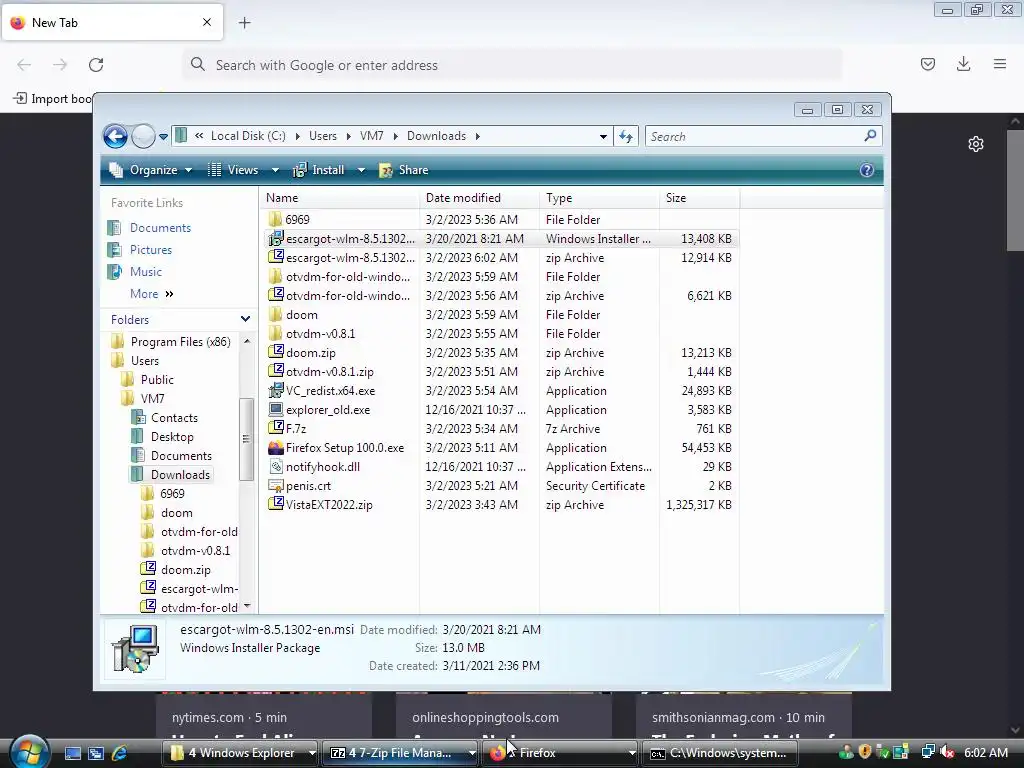
Task: Click Install in the Explorer toolbar
Action: 319,170
